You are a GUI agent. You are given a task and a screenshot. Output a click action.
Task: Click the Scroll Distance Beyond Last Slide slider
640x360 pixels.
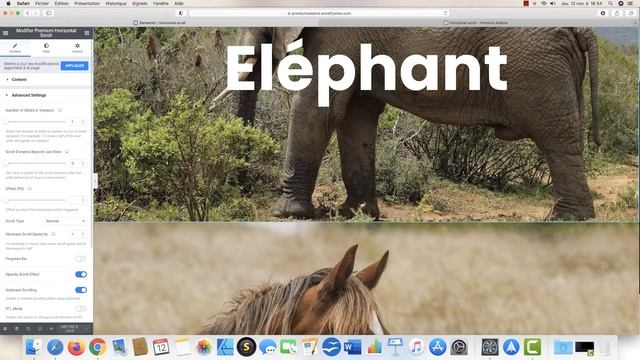tap(35, 163)
